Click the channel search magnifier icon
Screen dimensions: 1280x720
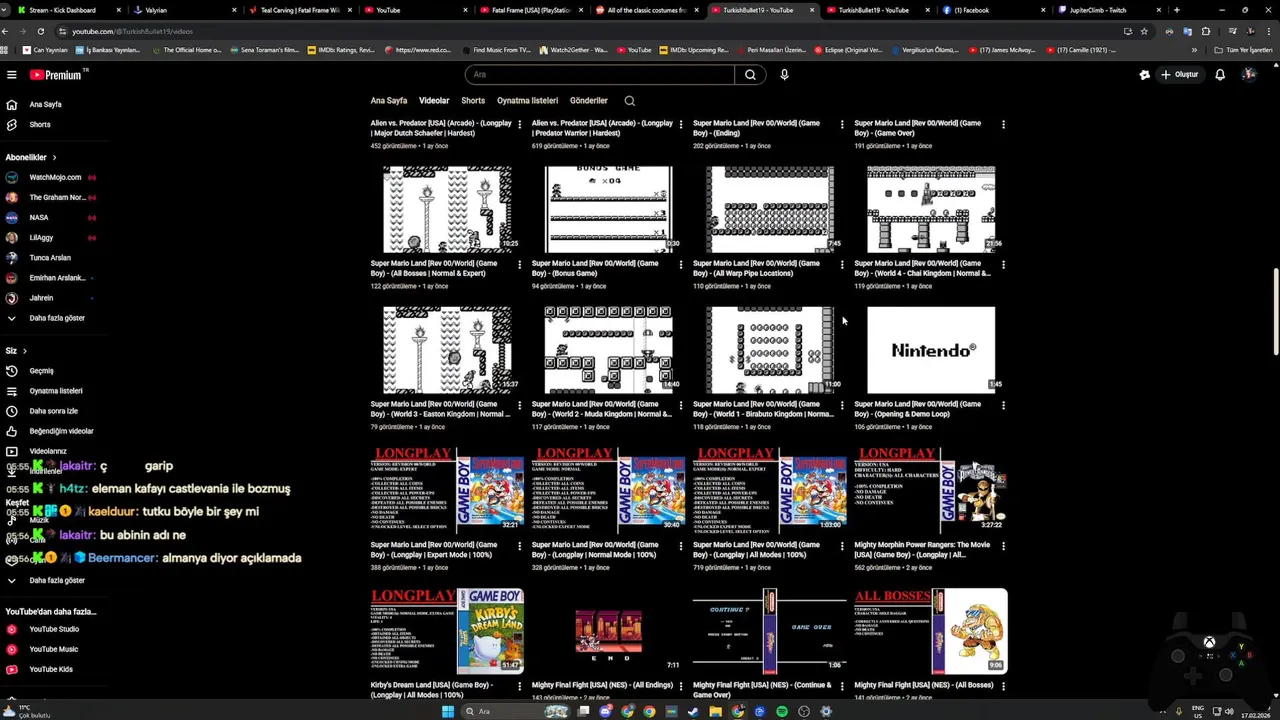point(630,100)
